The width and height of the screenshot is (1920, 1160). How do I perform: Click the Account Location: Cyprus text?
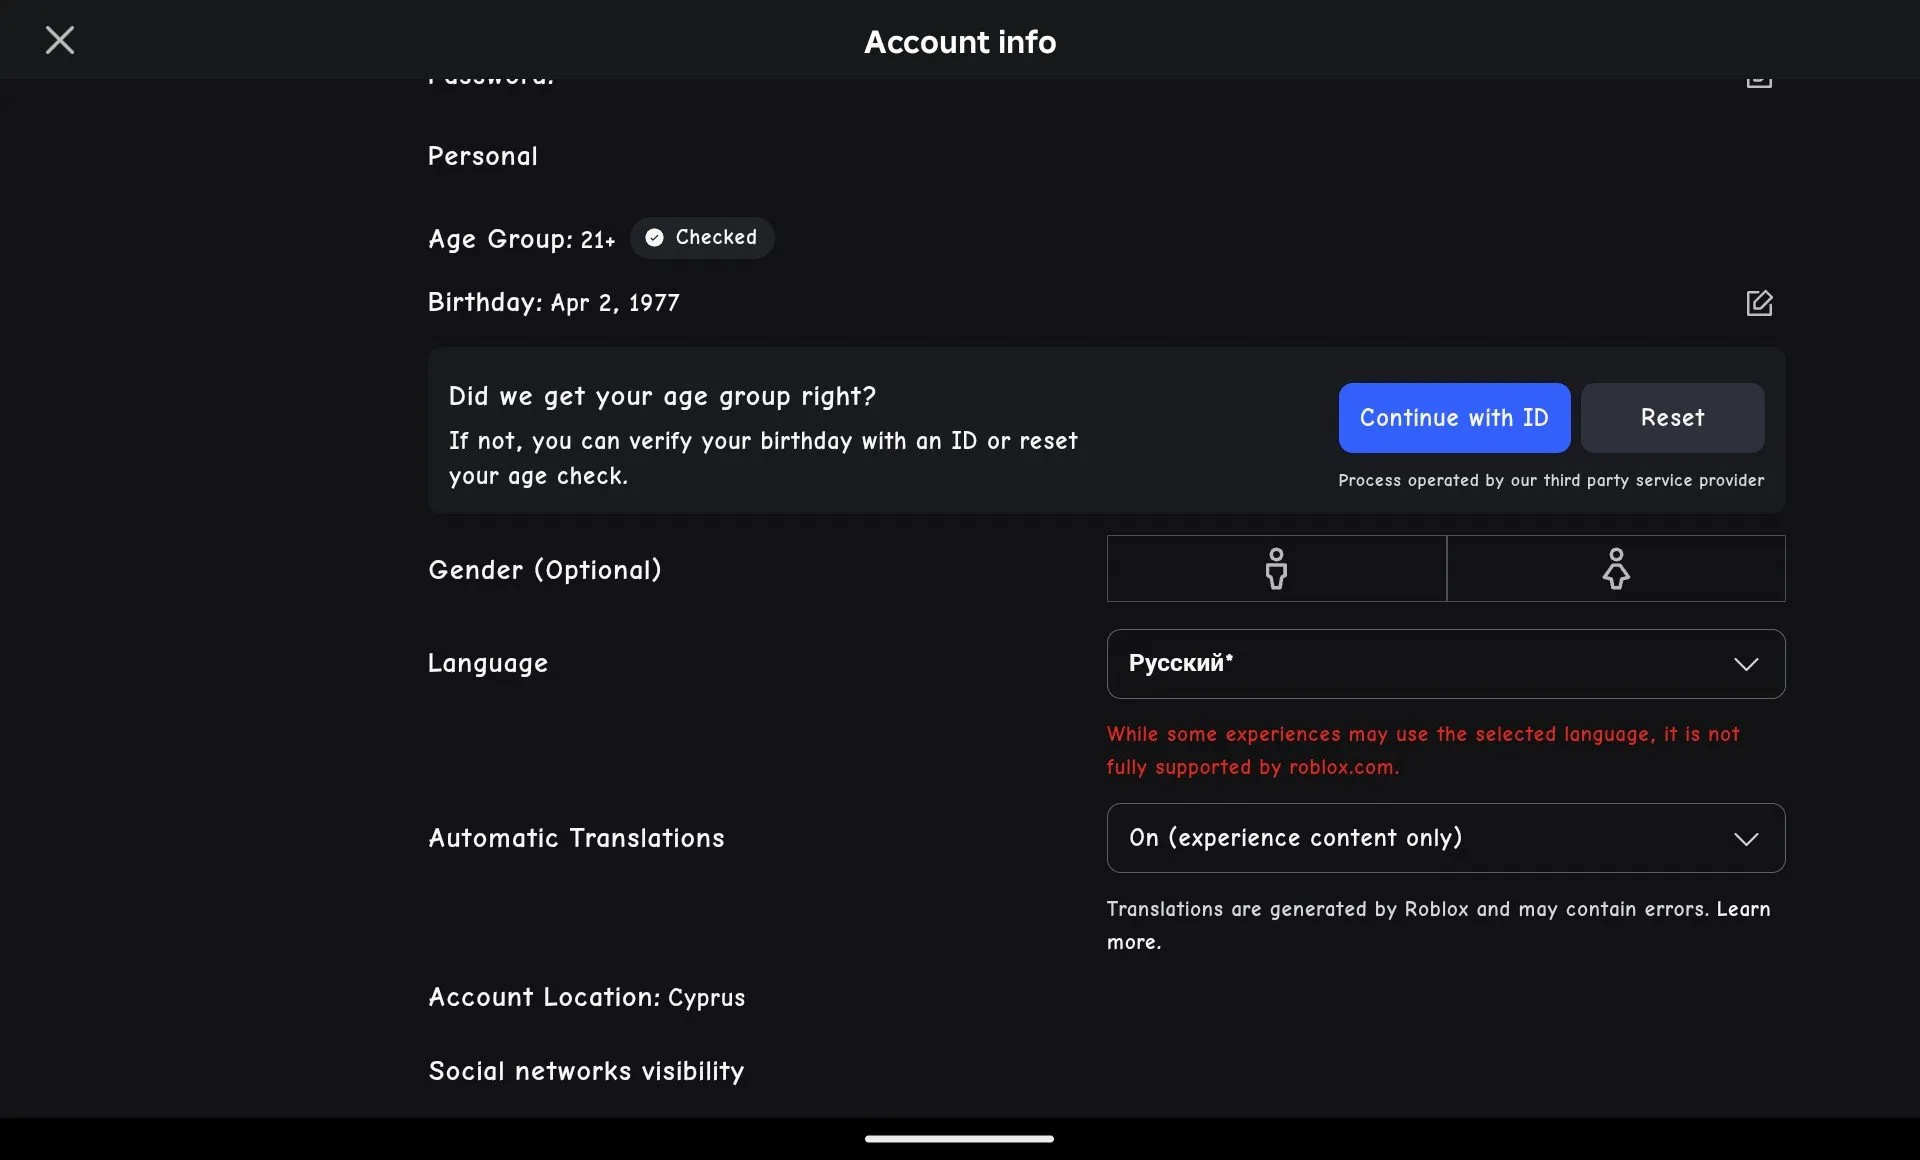point(586,997)
